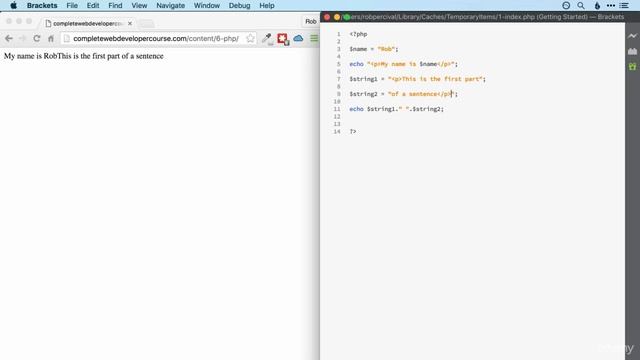640x360 pixels.
Task: Click the $string1 assignment on line 7
Action: click(x=418, y=79)
